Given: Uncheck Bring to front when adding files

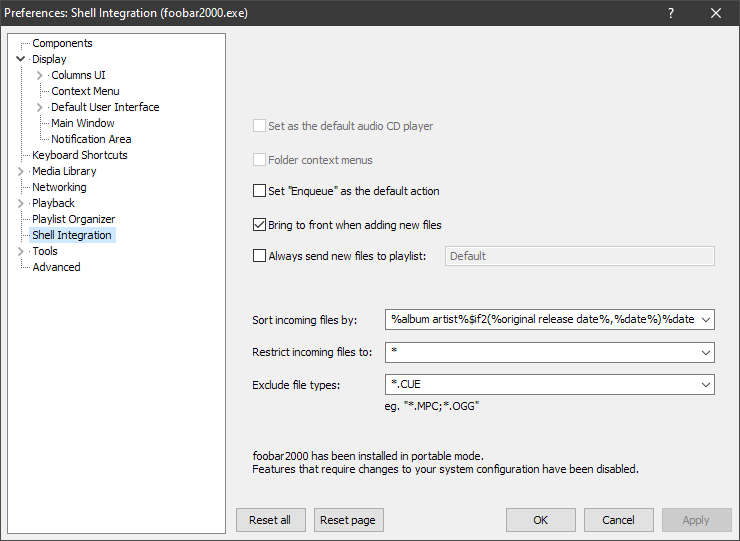Looking at the screenshot, I should pyautogui.click(x=260, y=225).
